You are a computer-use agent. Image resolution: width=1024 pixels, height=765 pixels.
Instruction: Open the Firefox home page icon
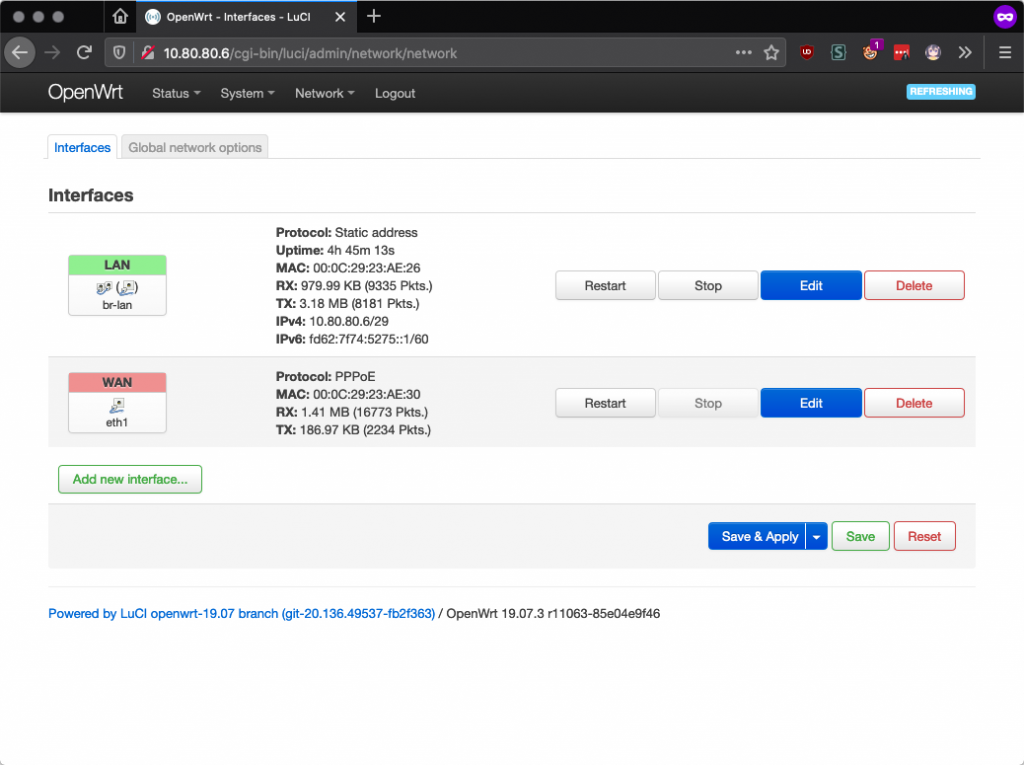click(120, 16)
